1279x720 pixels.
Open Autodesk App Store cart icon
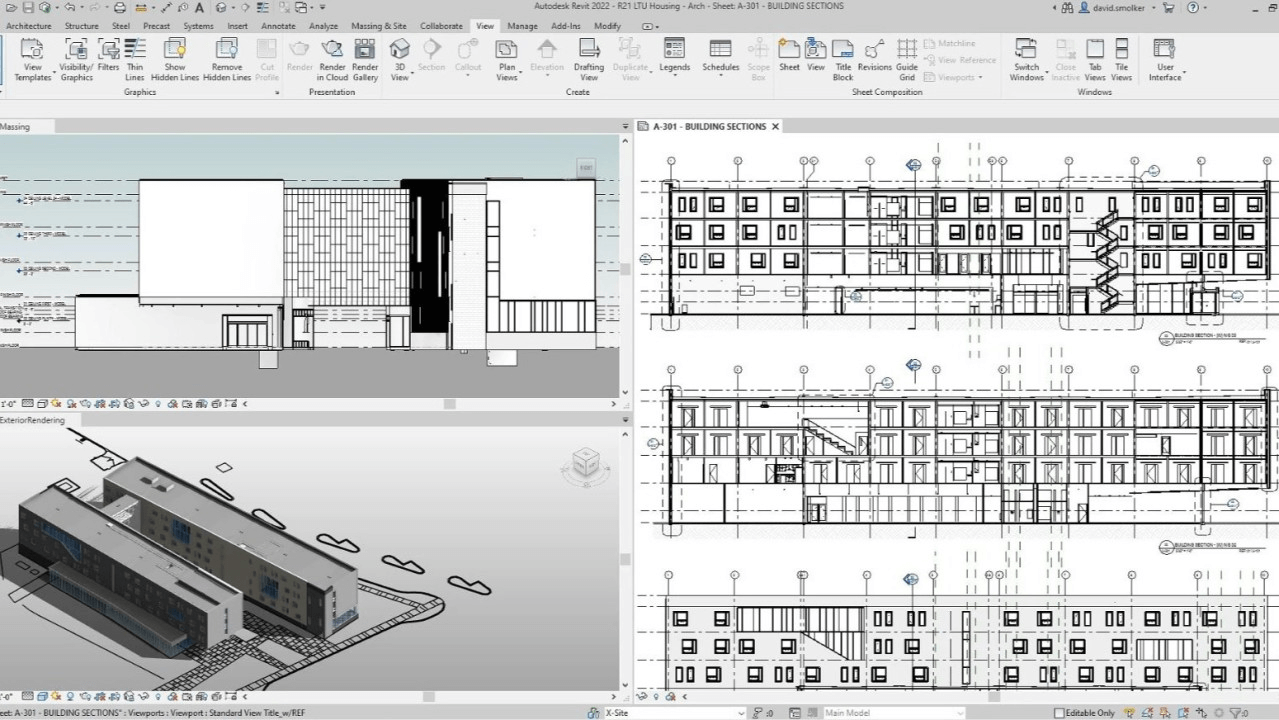pyautogui.click(x=1167, y=7)
